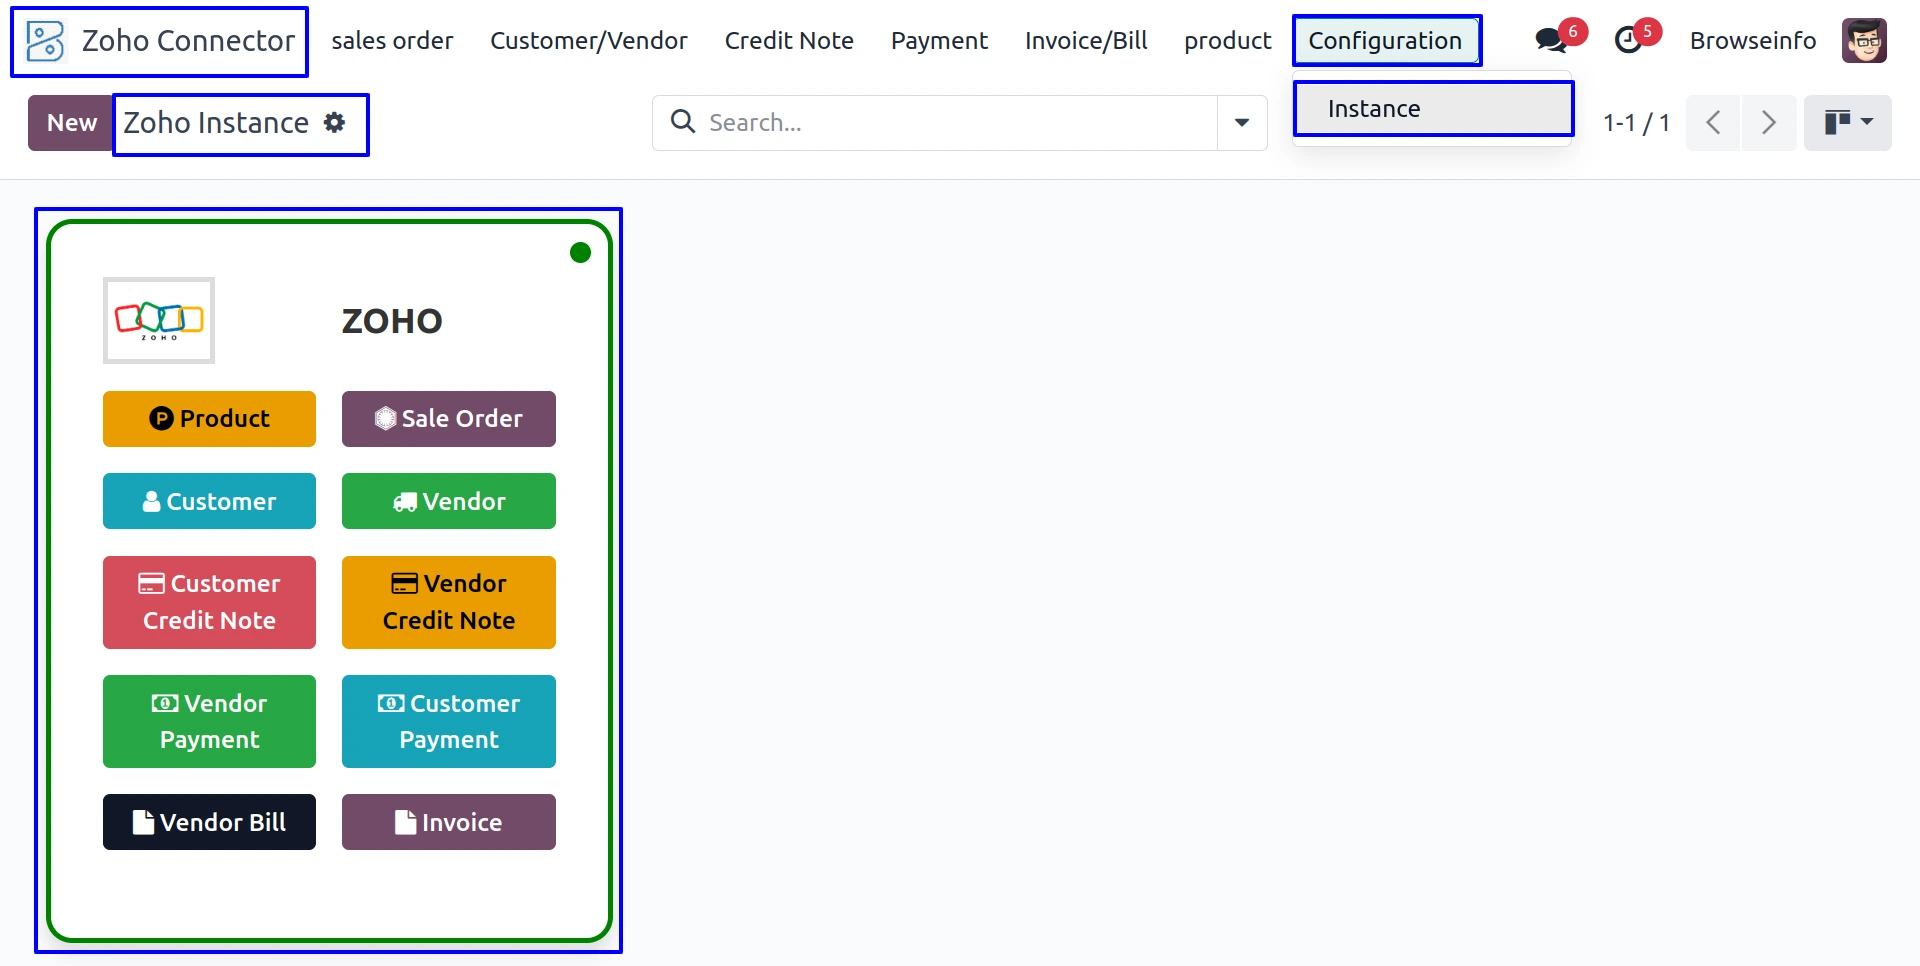This screenshot has width=1920, height=966.
Task: Click the green status dot on ZOHO card
Action: 580,253
